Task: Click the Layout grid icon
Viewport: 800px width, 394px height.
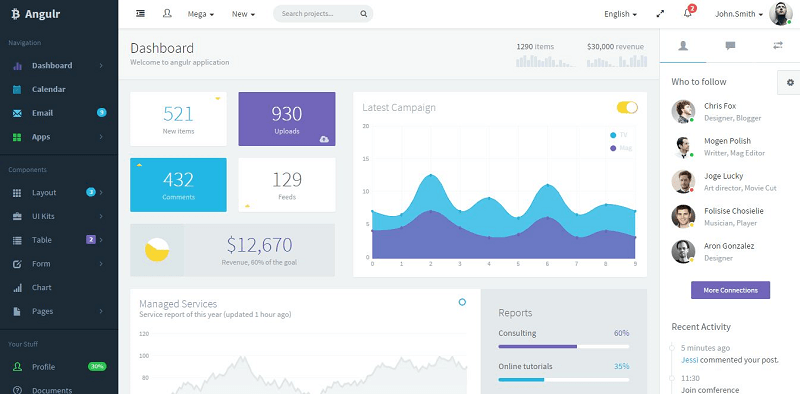Action: point(17,193)
